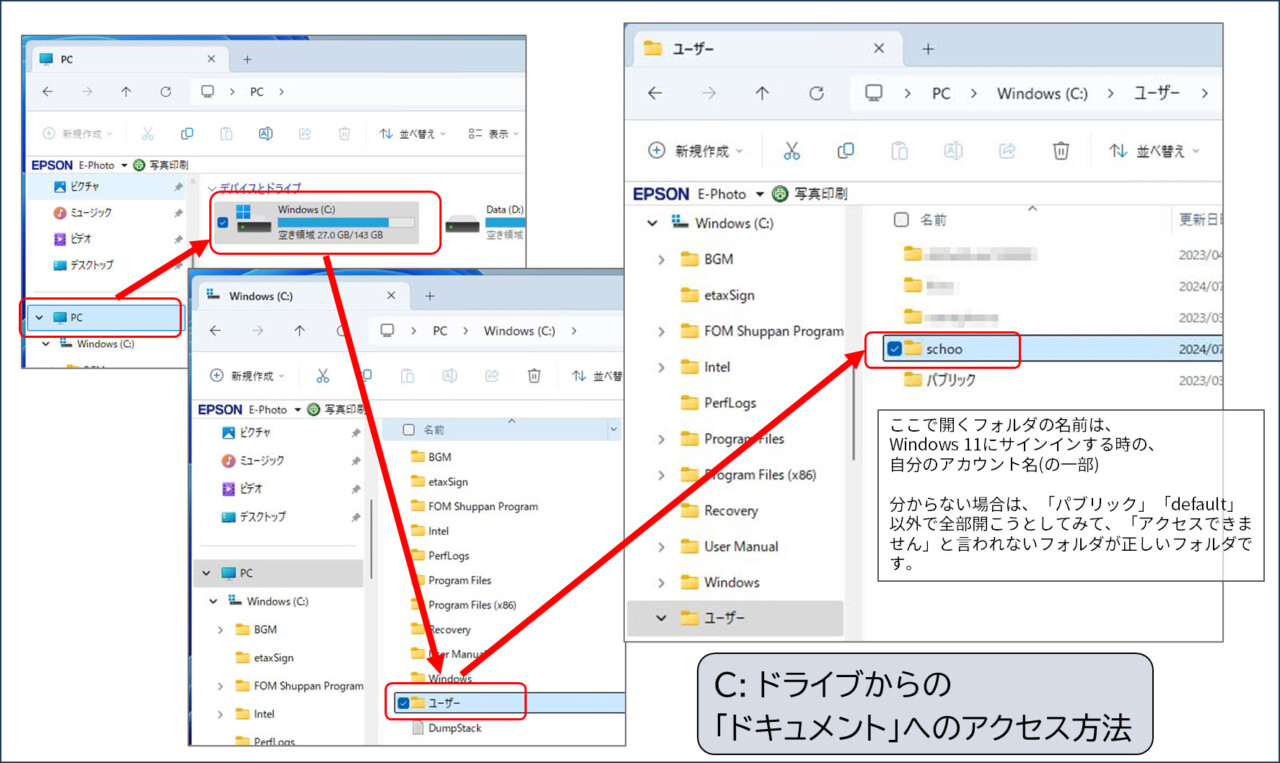This screenshot has width=1280, height=763.
Task: Collapse Windows (C:) node in ユーザー window tree
Action: click(652, 223)
